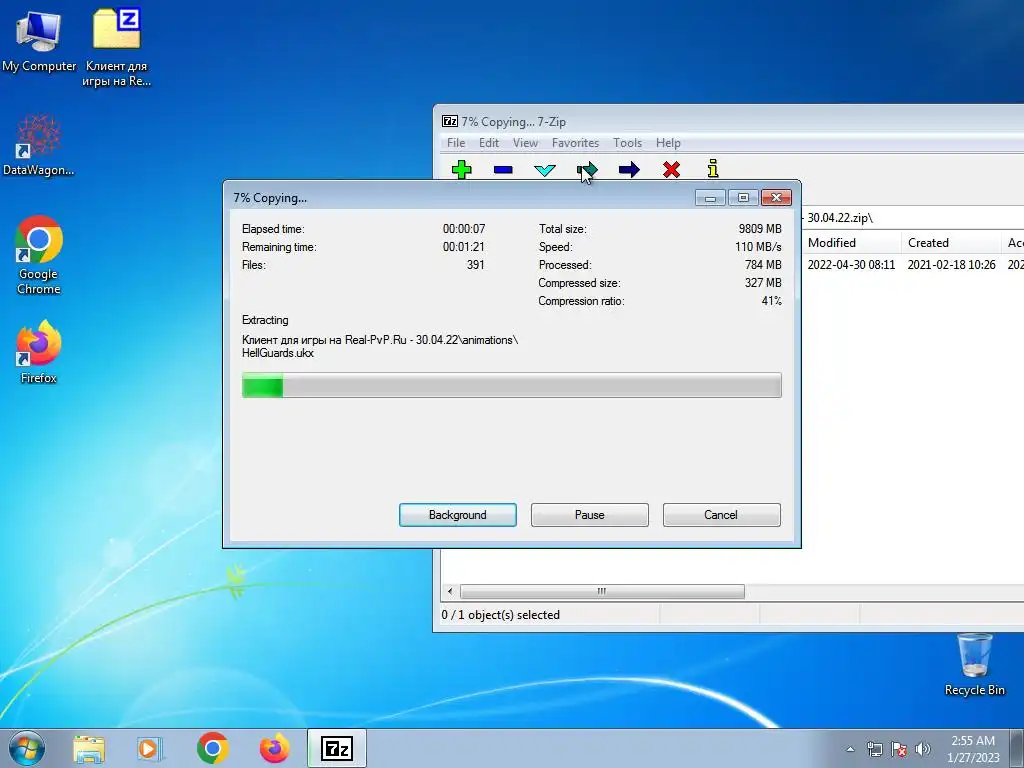1024x768 pixels.
Task: Select the Firefox desktop shortcut
Action: (x=39, y=351)
